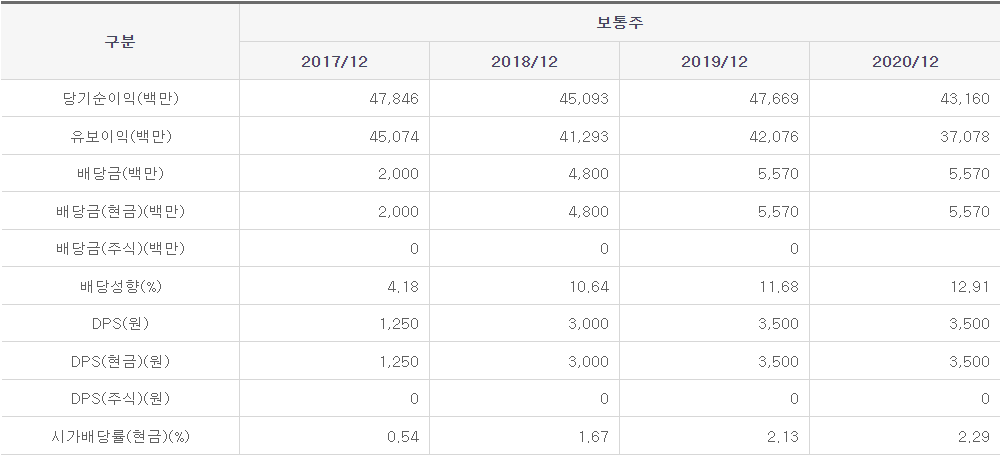Select net income value 43,160
This screenshot has height=456, width=1000.
[964, 99]
